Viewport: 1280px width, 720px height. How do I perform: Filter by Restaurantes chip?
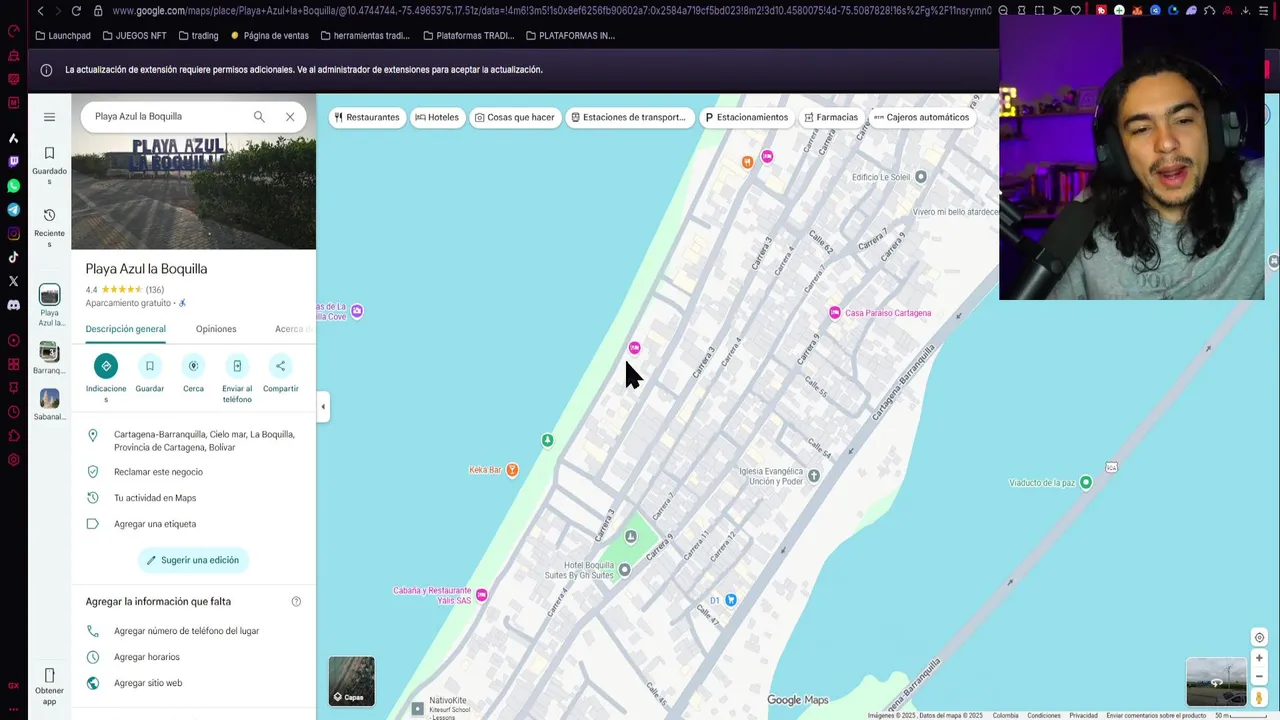(367, 117)
